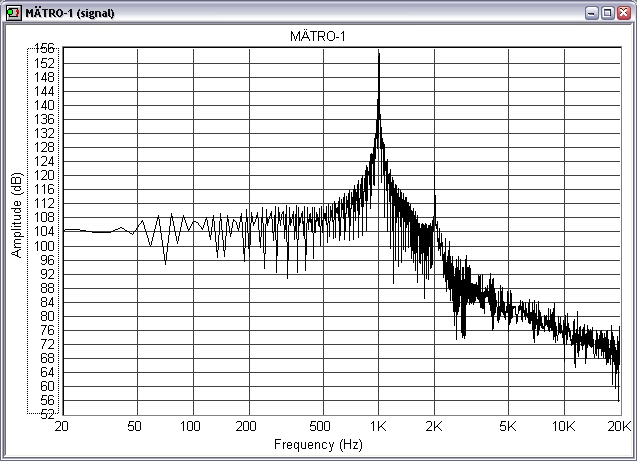Click the Amplitude (dB) axis label
Screen dimensions: 637x461
click(x=17, y=215)
